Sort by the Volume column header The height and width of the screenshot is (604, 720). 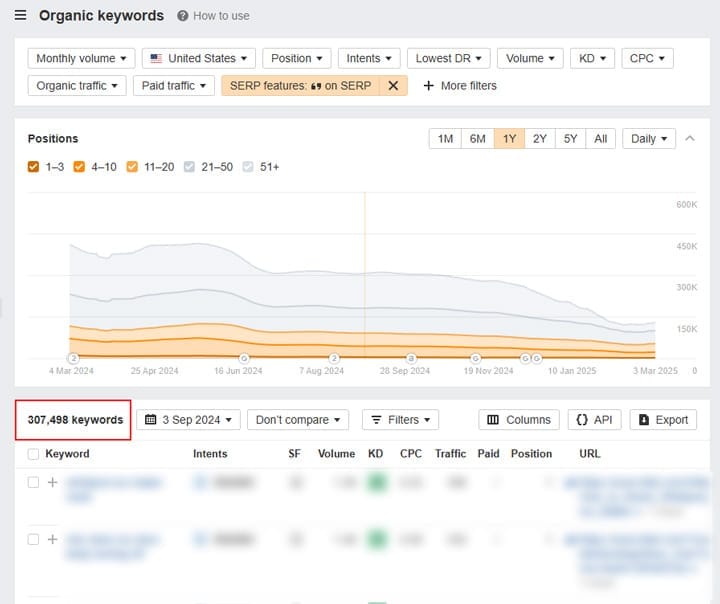pyautogui.click(x=336, y=454)
